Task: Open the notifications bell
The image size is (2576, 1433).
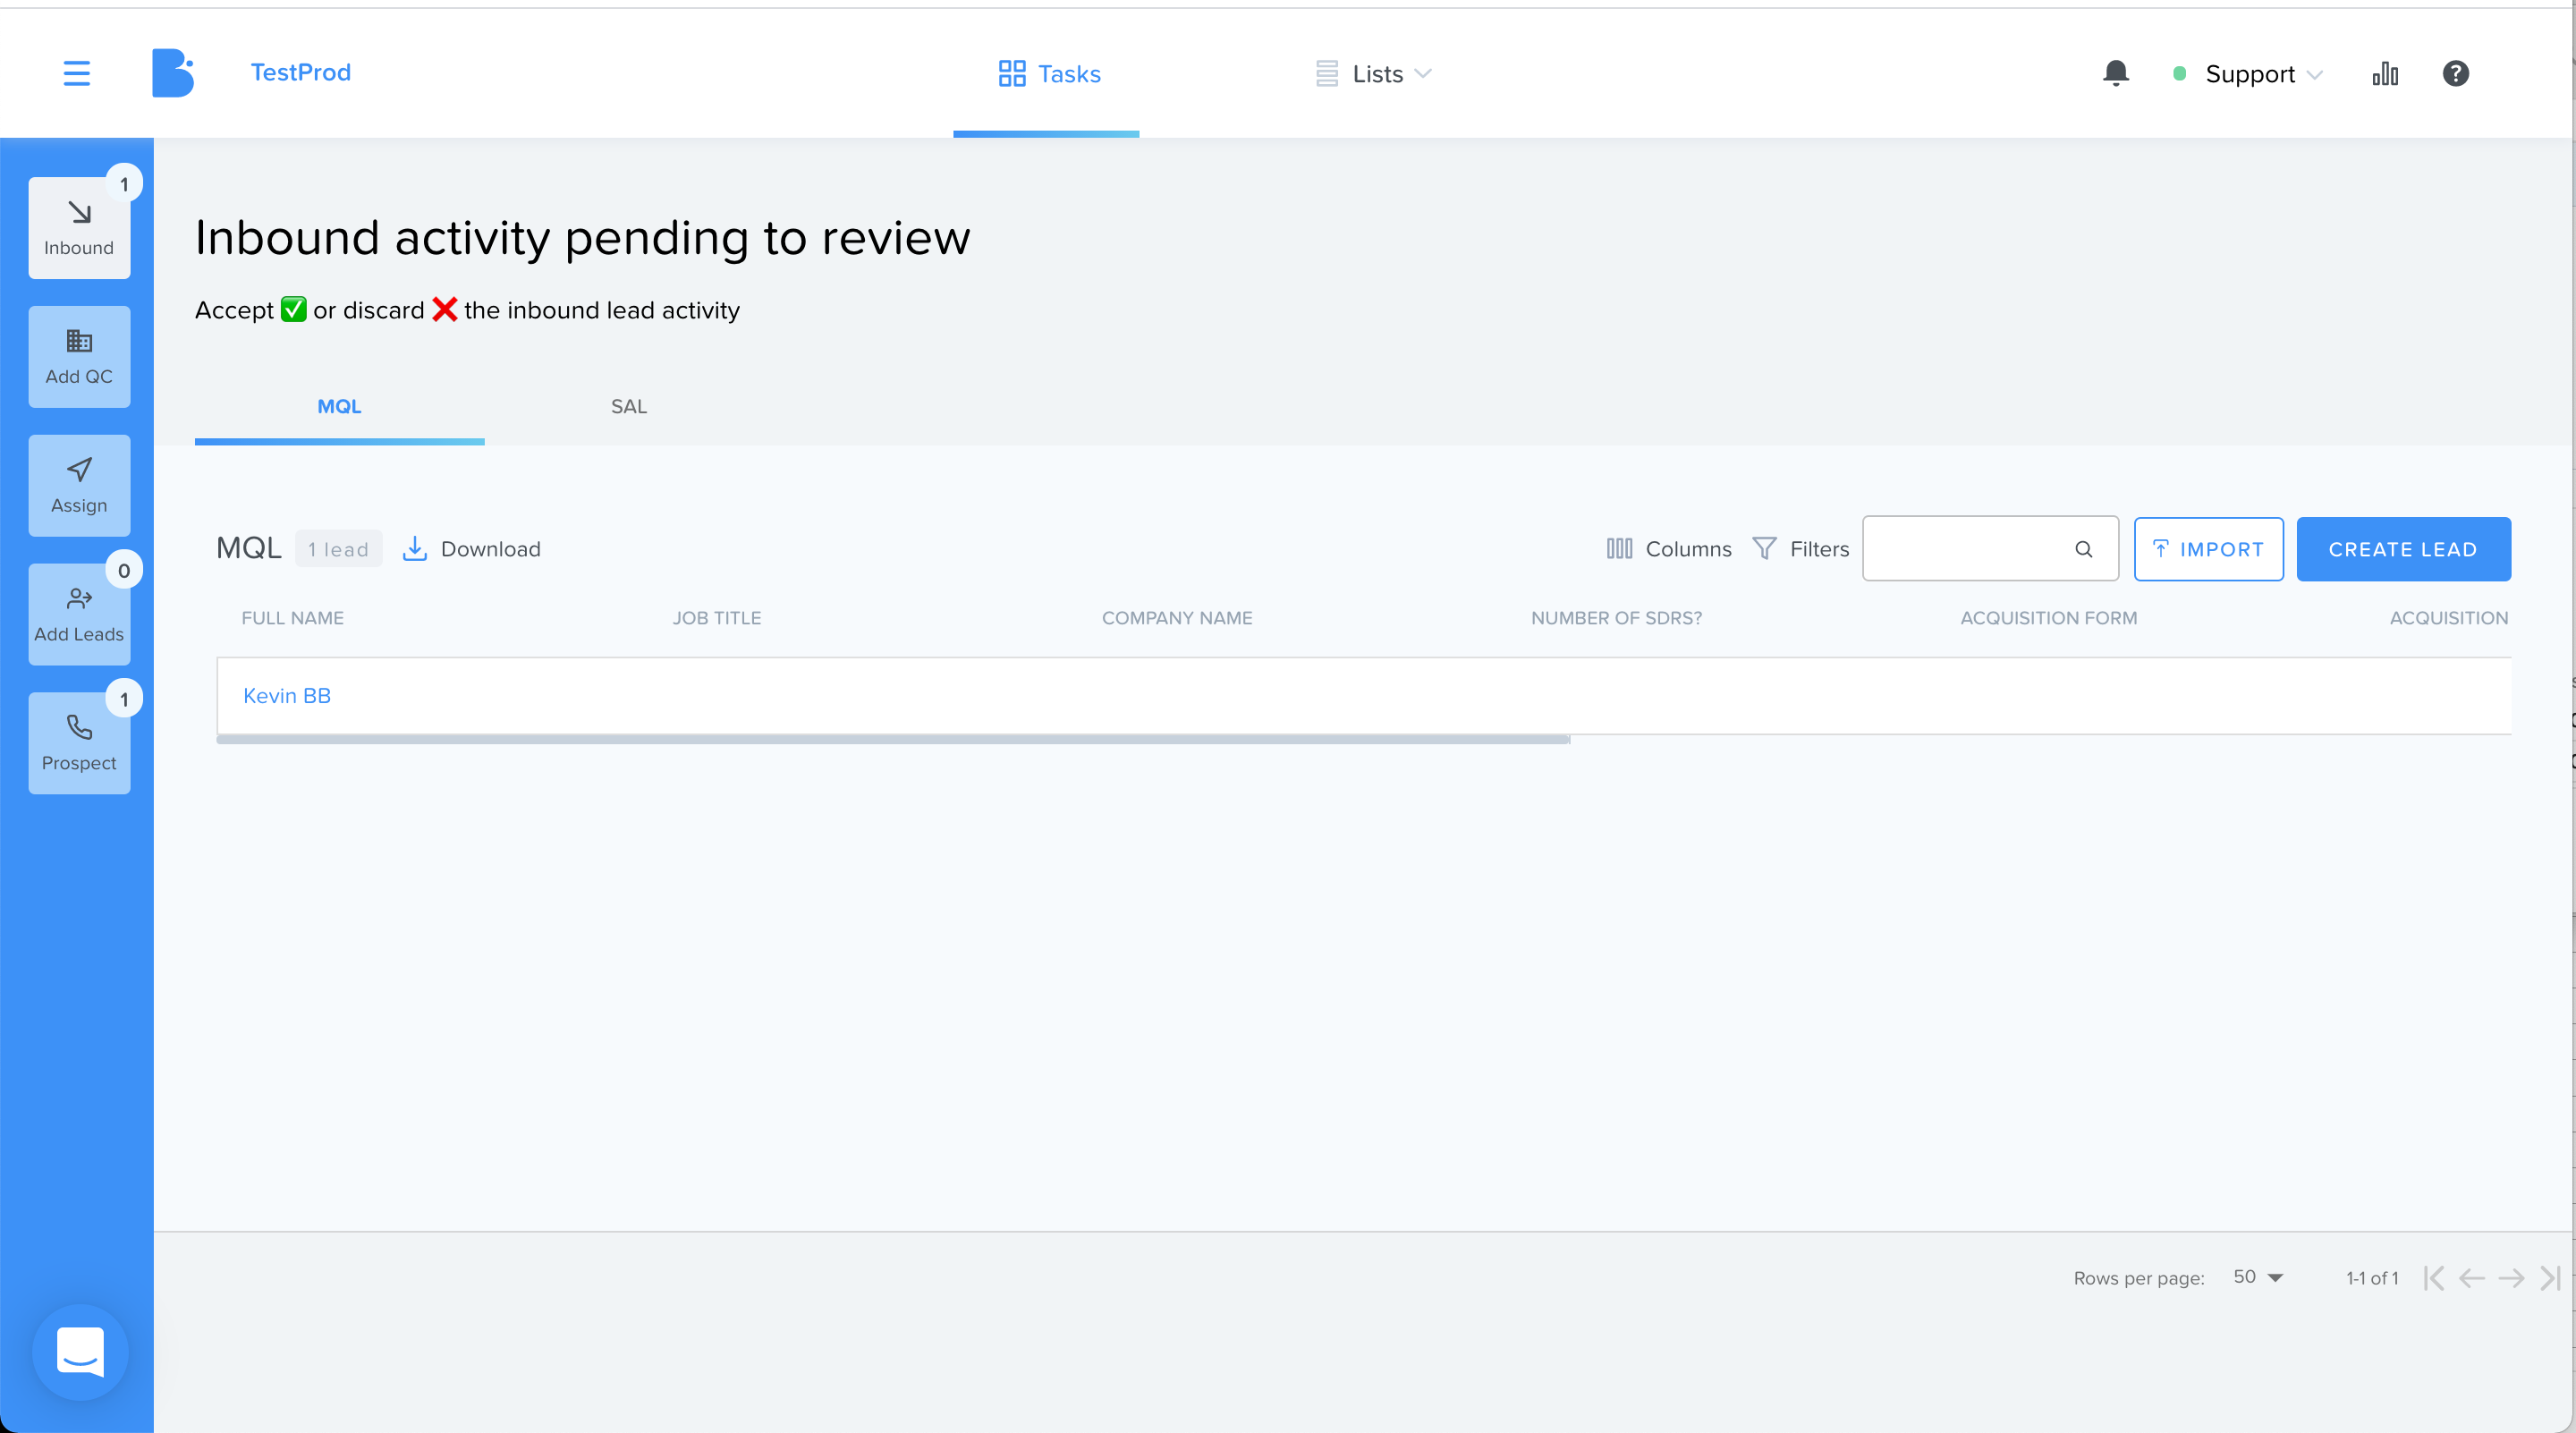Action: 2115,73
